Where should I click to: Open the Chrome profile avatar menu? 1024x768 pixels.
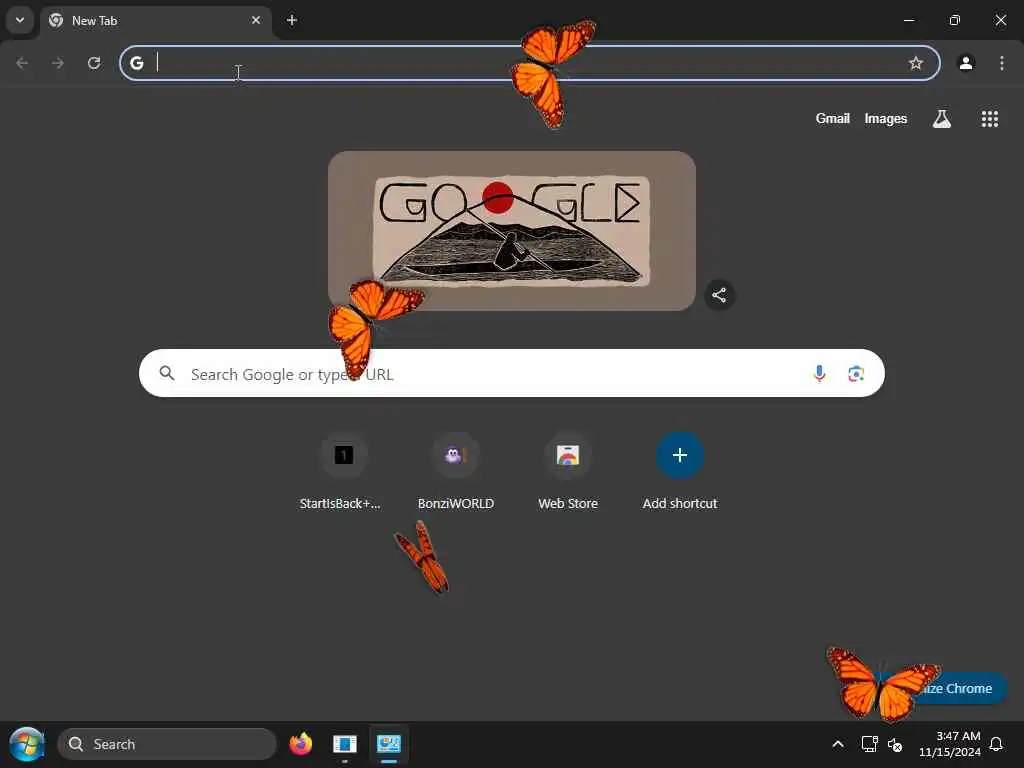pos(966,63)
